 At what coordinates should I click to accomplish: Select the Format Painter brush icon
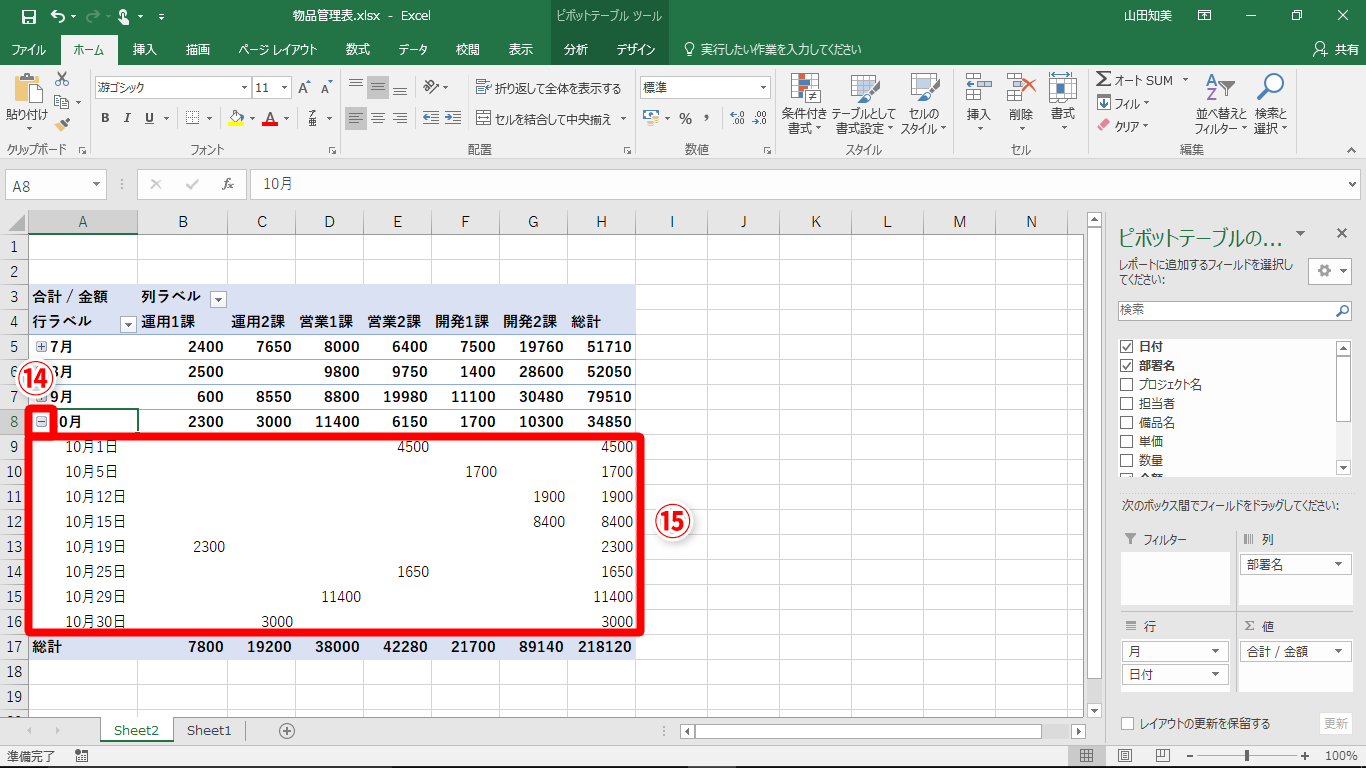[62, 125]
